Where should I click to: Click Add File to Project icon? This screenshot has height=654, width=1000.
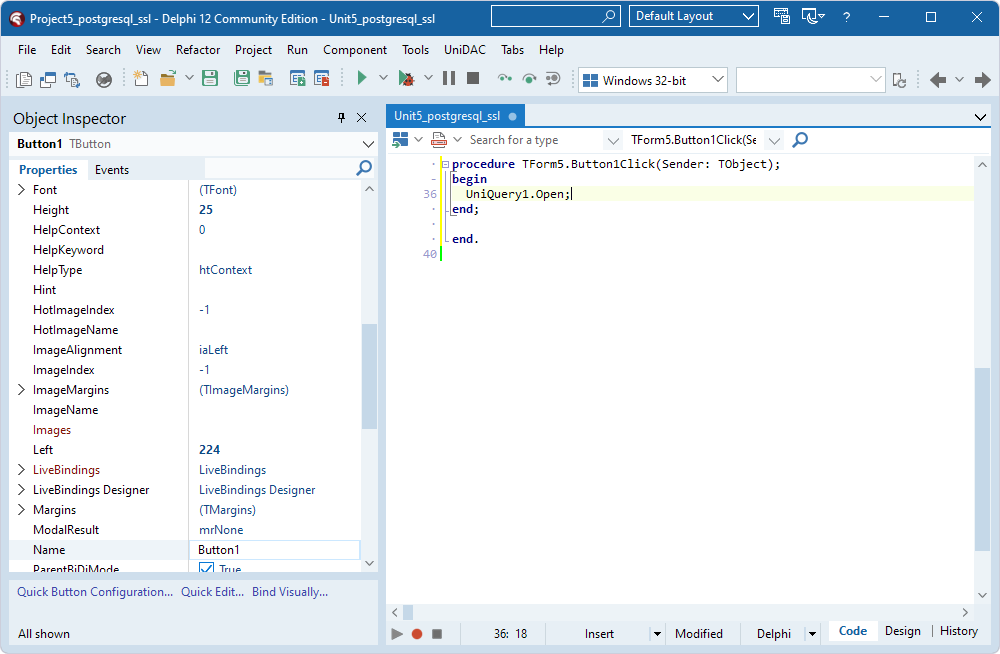tap(297, 78)
